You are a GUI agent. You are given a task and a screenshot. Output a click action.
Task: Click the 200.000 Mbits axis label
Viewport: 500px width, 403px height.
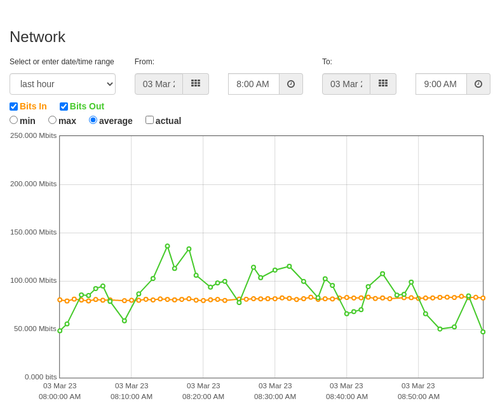[x=33, y=184]
